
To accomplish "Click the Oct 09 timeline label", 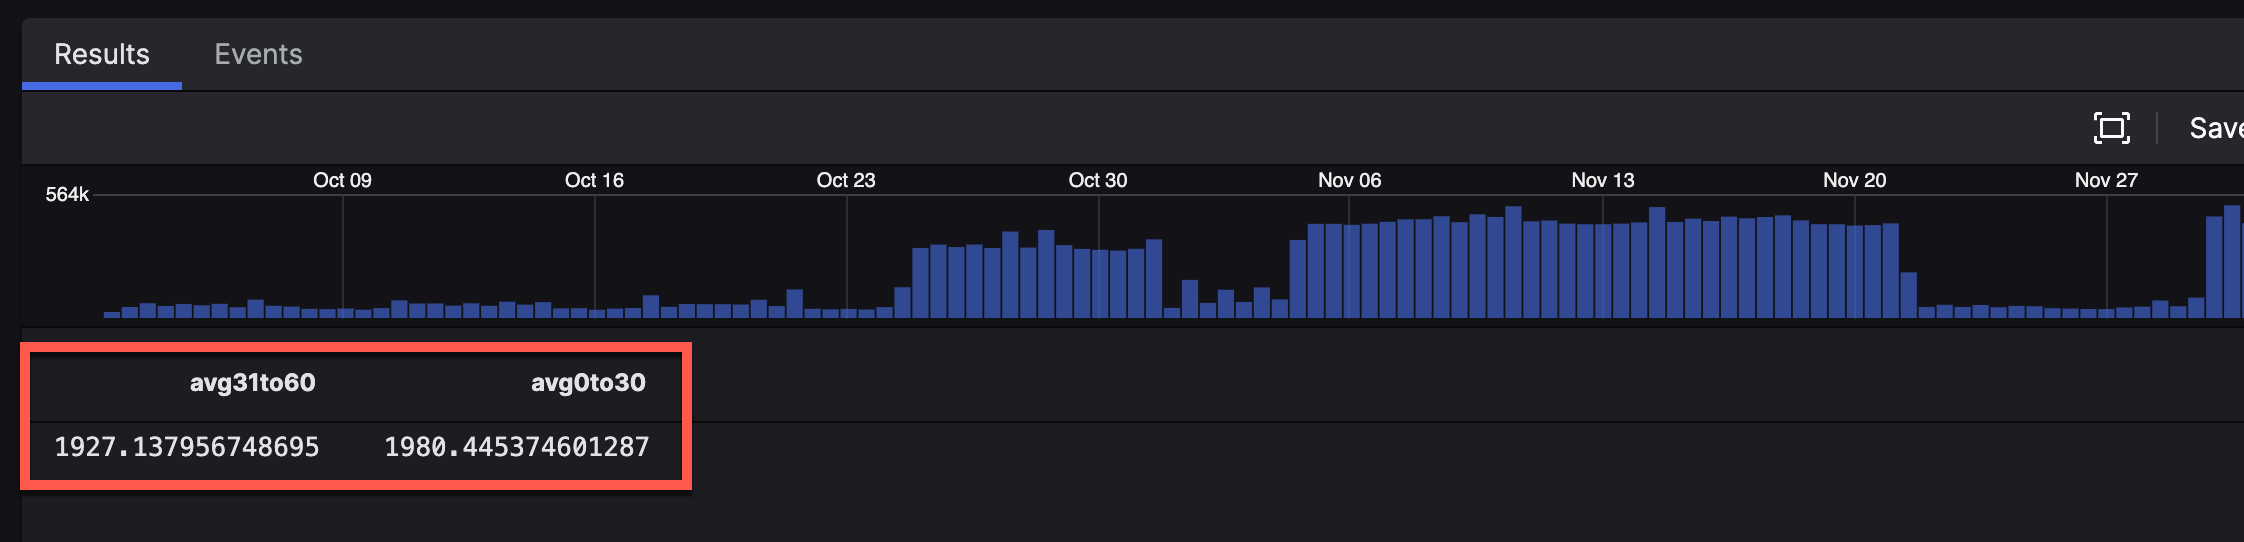I will click(342, 180).
